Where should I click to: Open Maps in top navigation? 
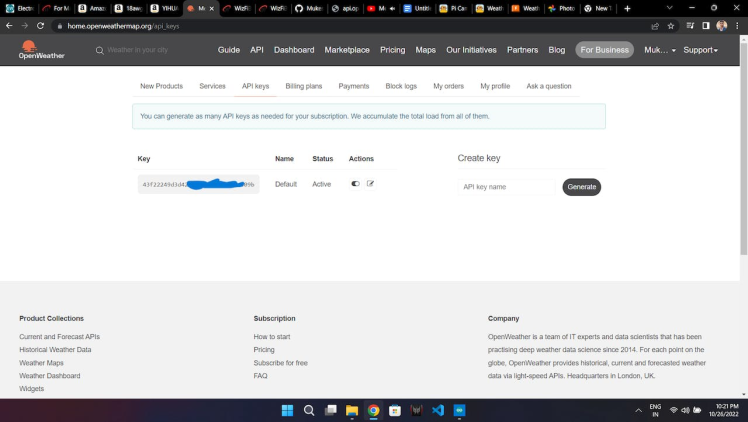click(x=426, y=50)
